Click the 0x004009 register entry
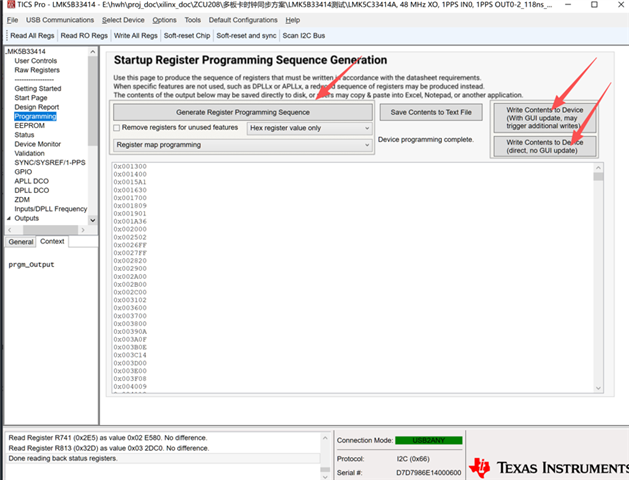 coord(130,387)
